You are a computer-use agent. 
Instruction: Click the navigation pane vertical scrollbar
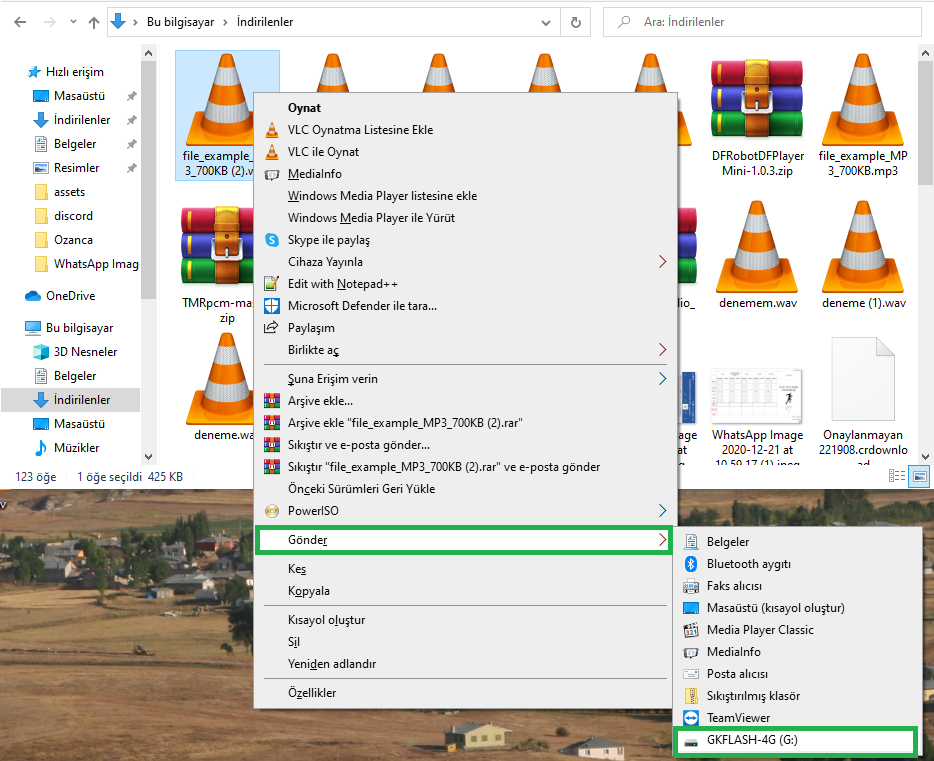tap(148, 200)
